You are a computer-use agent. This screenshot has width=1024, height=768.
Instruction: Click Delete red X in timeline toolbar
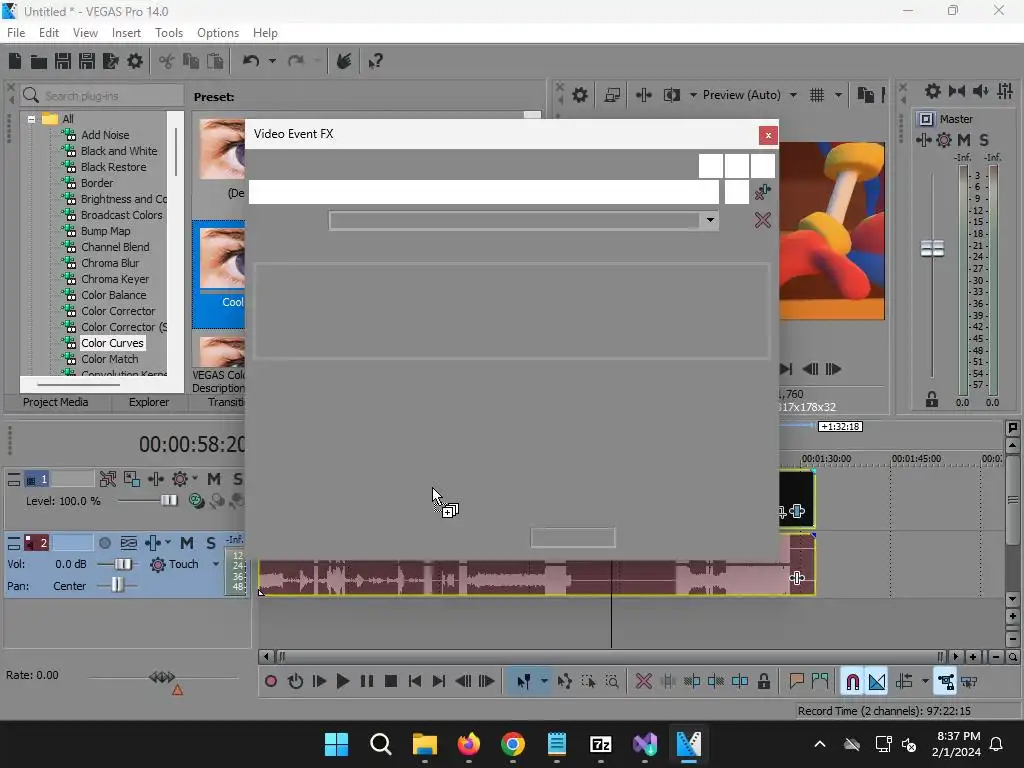pos(643,682)
